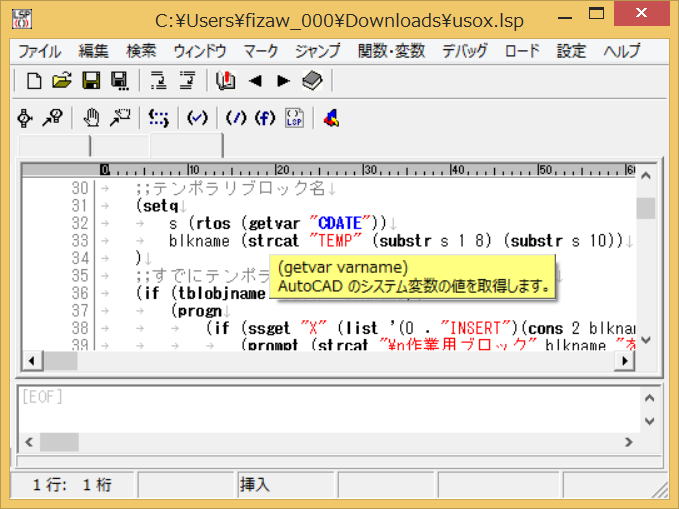The width and height of the screenshot is (679, 509).
Task: Click the hand stop icon
Action: click(x=91, y=118)
